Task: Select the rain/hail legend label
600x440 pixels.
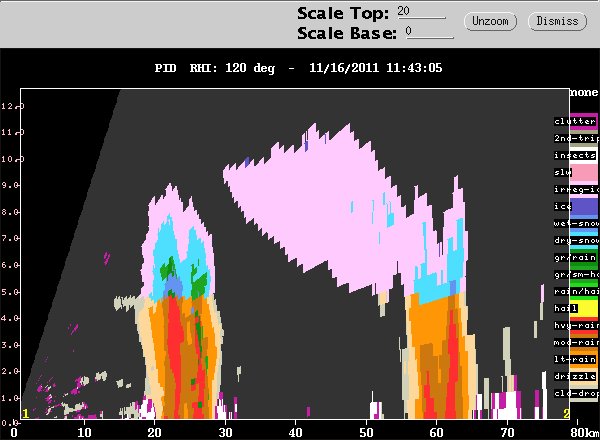Action: click(576, 292)
